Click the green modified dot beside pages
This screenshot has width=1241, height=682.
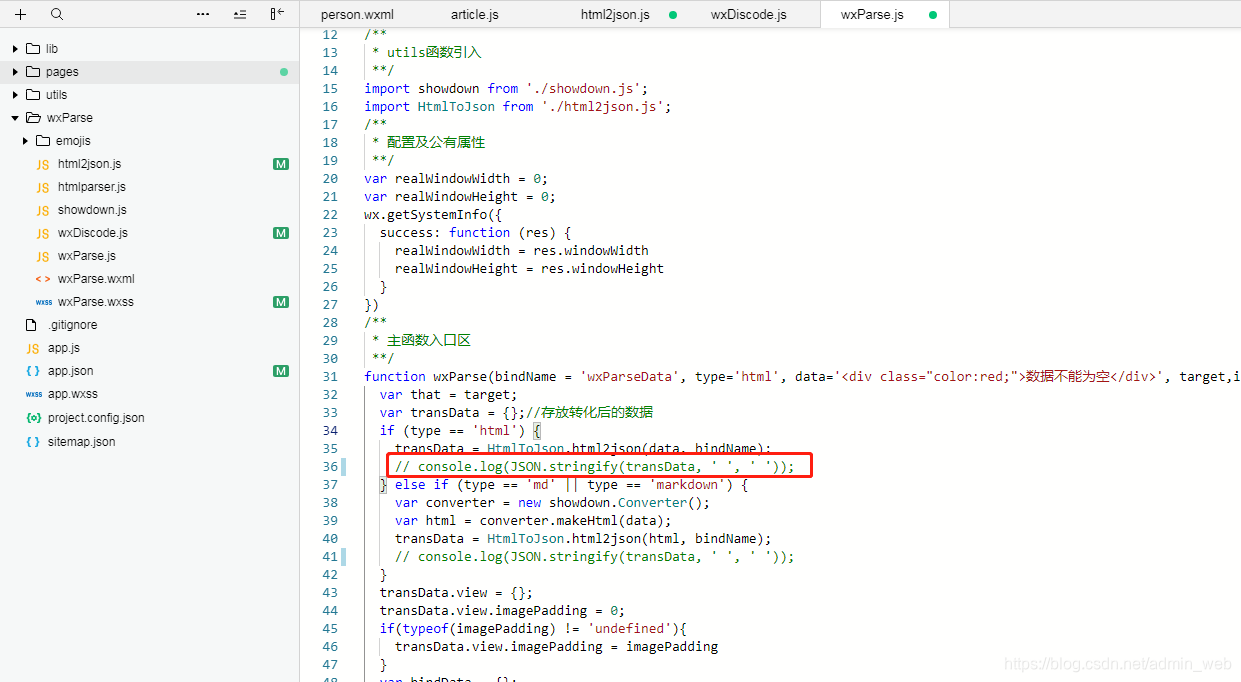pos(284,72)
